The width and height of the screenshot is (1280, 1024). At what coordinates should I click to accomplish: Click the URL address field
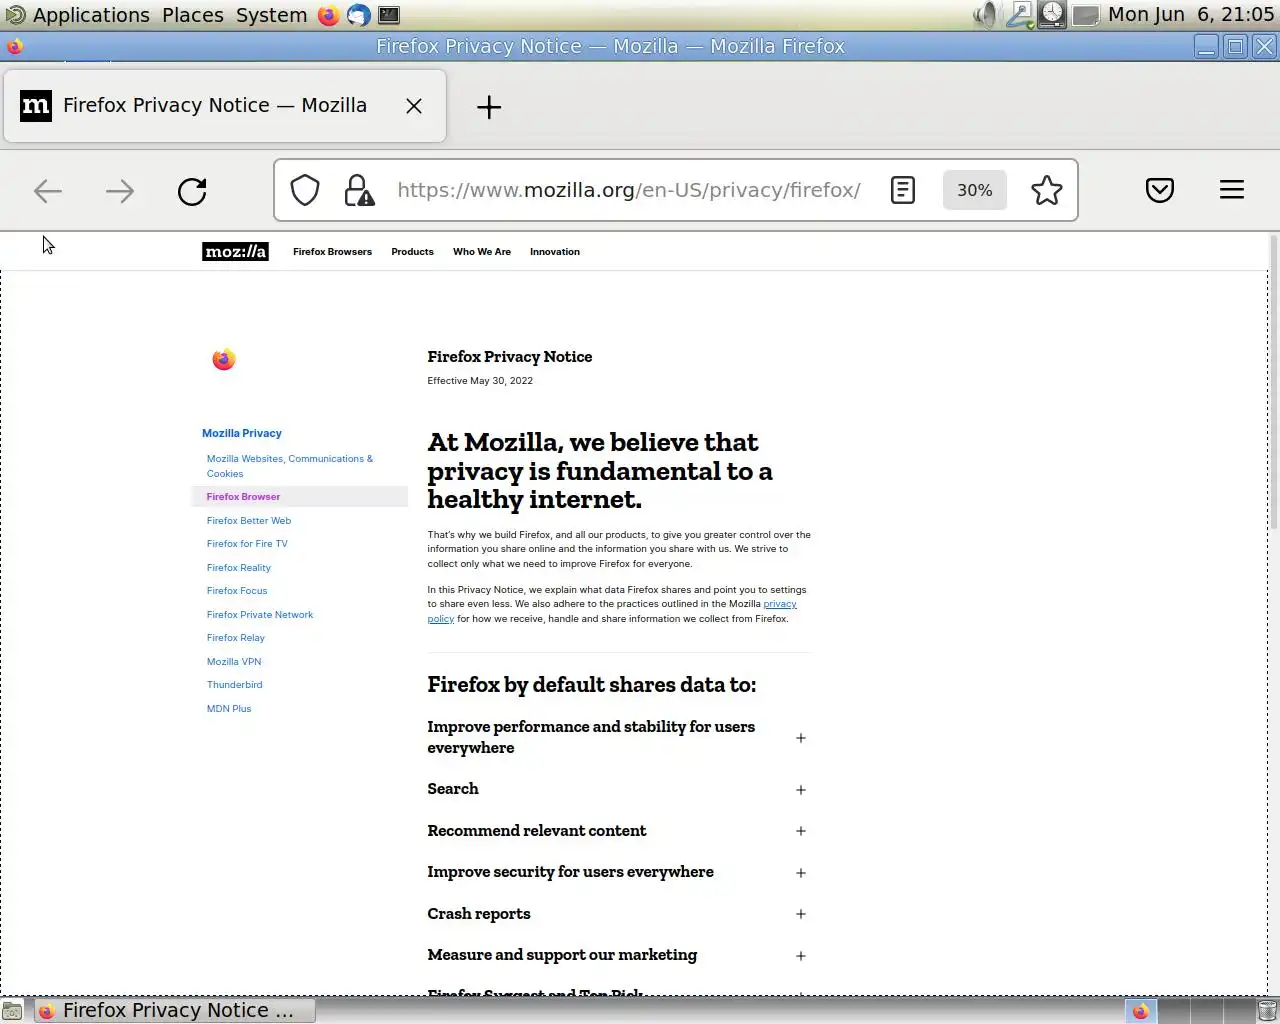point(629,190)
